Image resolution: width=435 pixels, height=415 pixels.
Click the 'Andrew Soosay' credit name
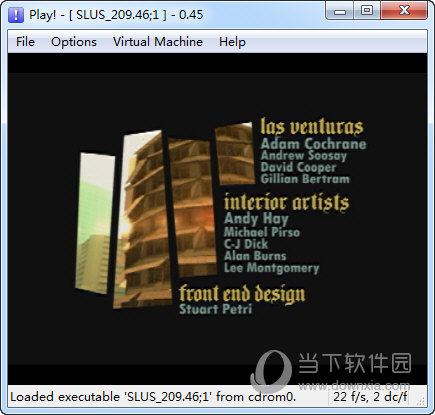(304, 155)
